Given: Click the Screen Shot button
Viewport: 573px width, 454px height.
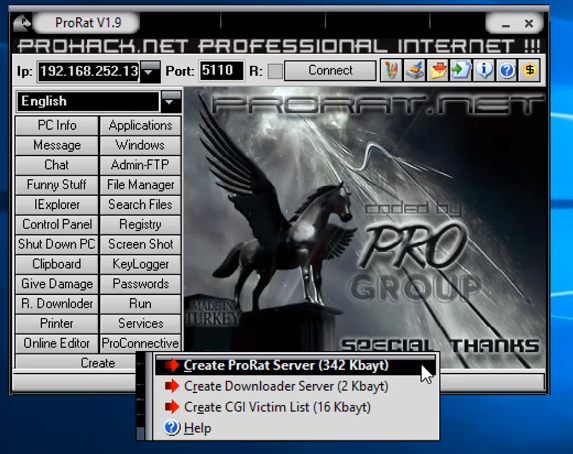Looking at the screenshot, I should (x=140, y=244).
